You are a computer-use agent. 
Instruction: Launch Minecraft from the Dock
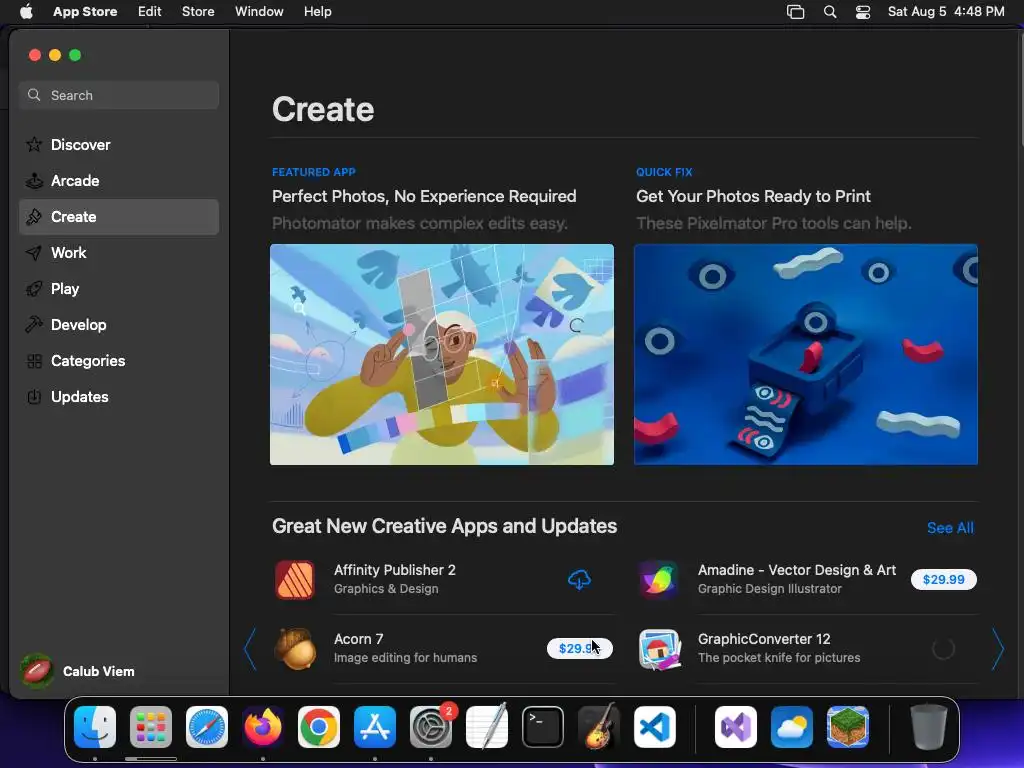(848, 727)
